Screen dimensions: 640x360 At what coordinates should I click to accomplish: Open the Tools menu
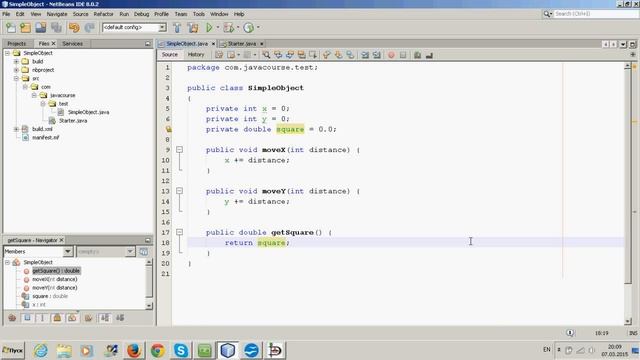[x=199, y=14]
